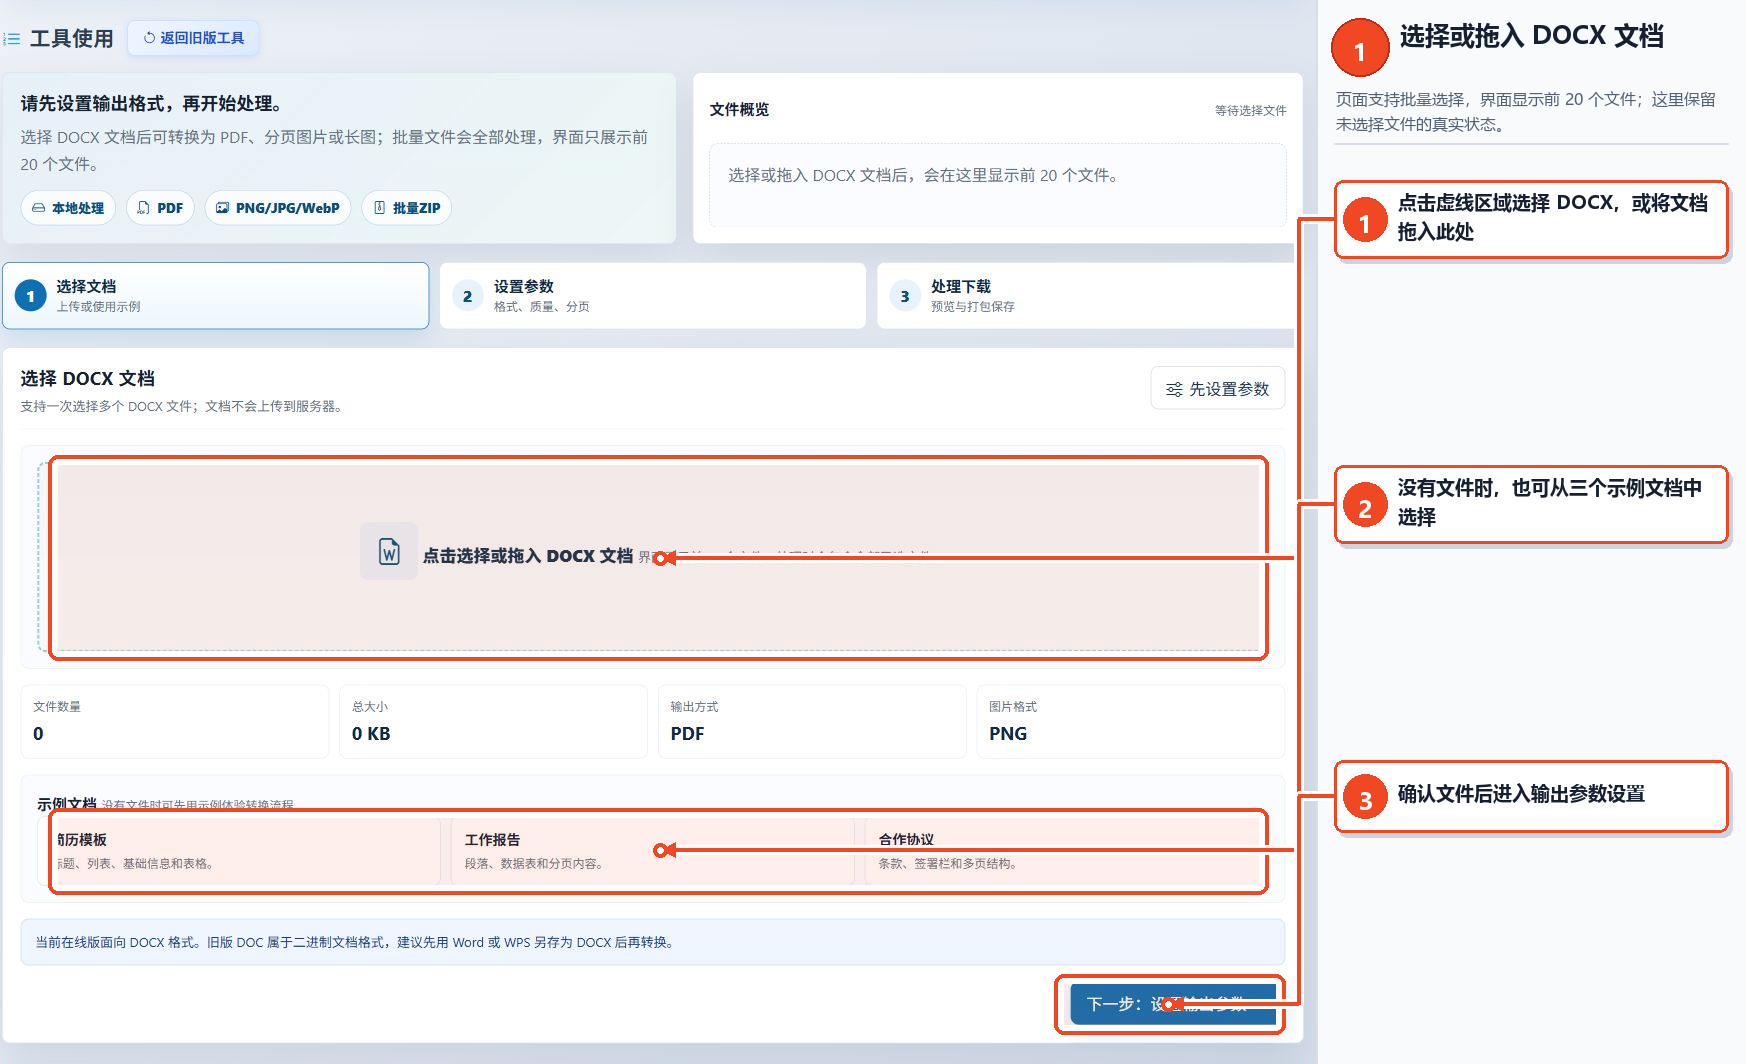The width and height of the screenshot is (1746, 1064).
Task: Click the list icon beside 工具使用
Action: 12,39
